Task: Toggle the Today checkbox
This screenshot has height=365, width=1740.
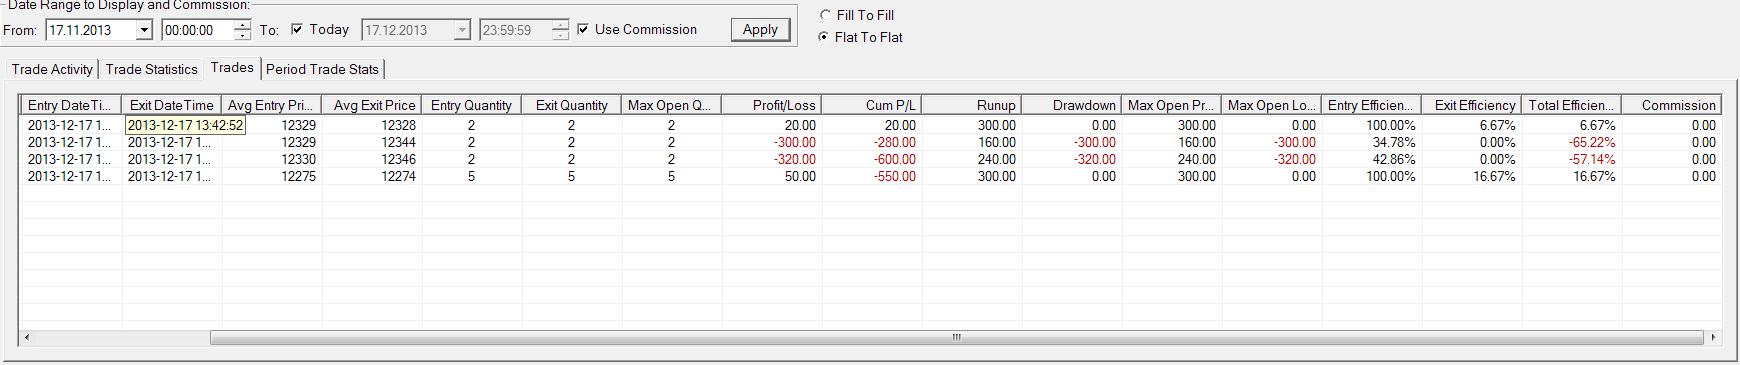Action: coord(297,29)
